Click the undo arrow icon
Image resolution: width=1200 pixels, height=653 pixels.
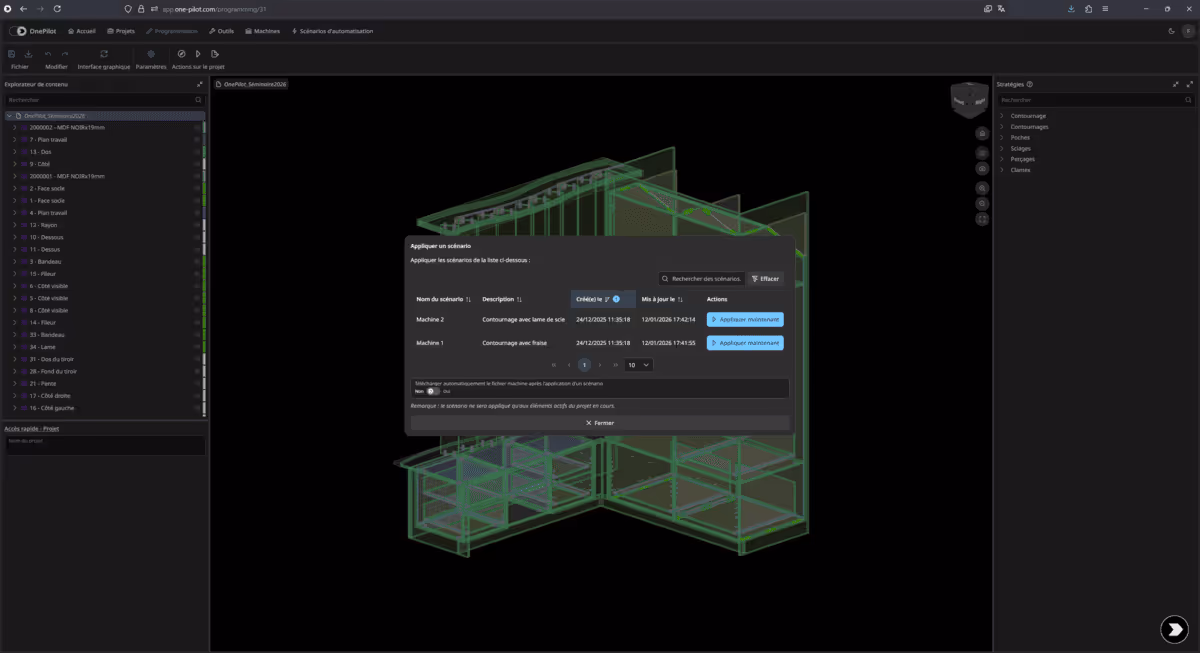click(48, 54)
